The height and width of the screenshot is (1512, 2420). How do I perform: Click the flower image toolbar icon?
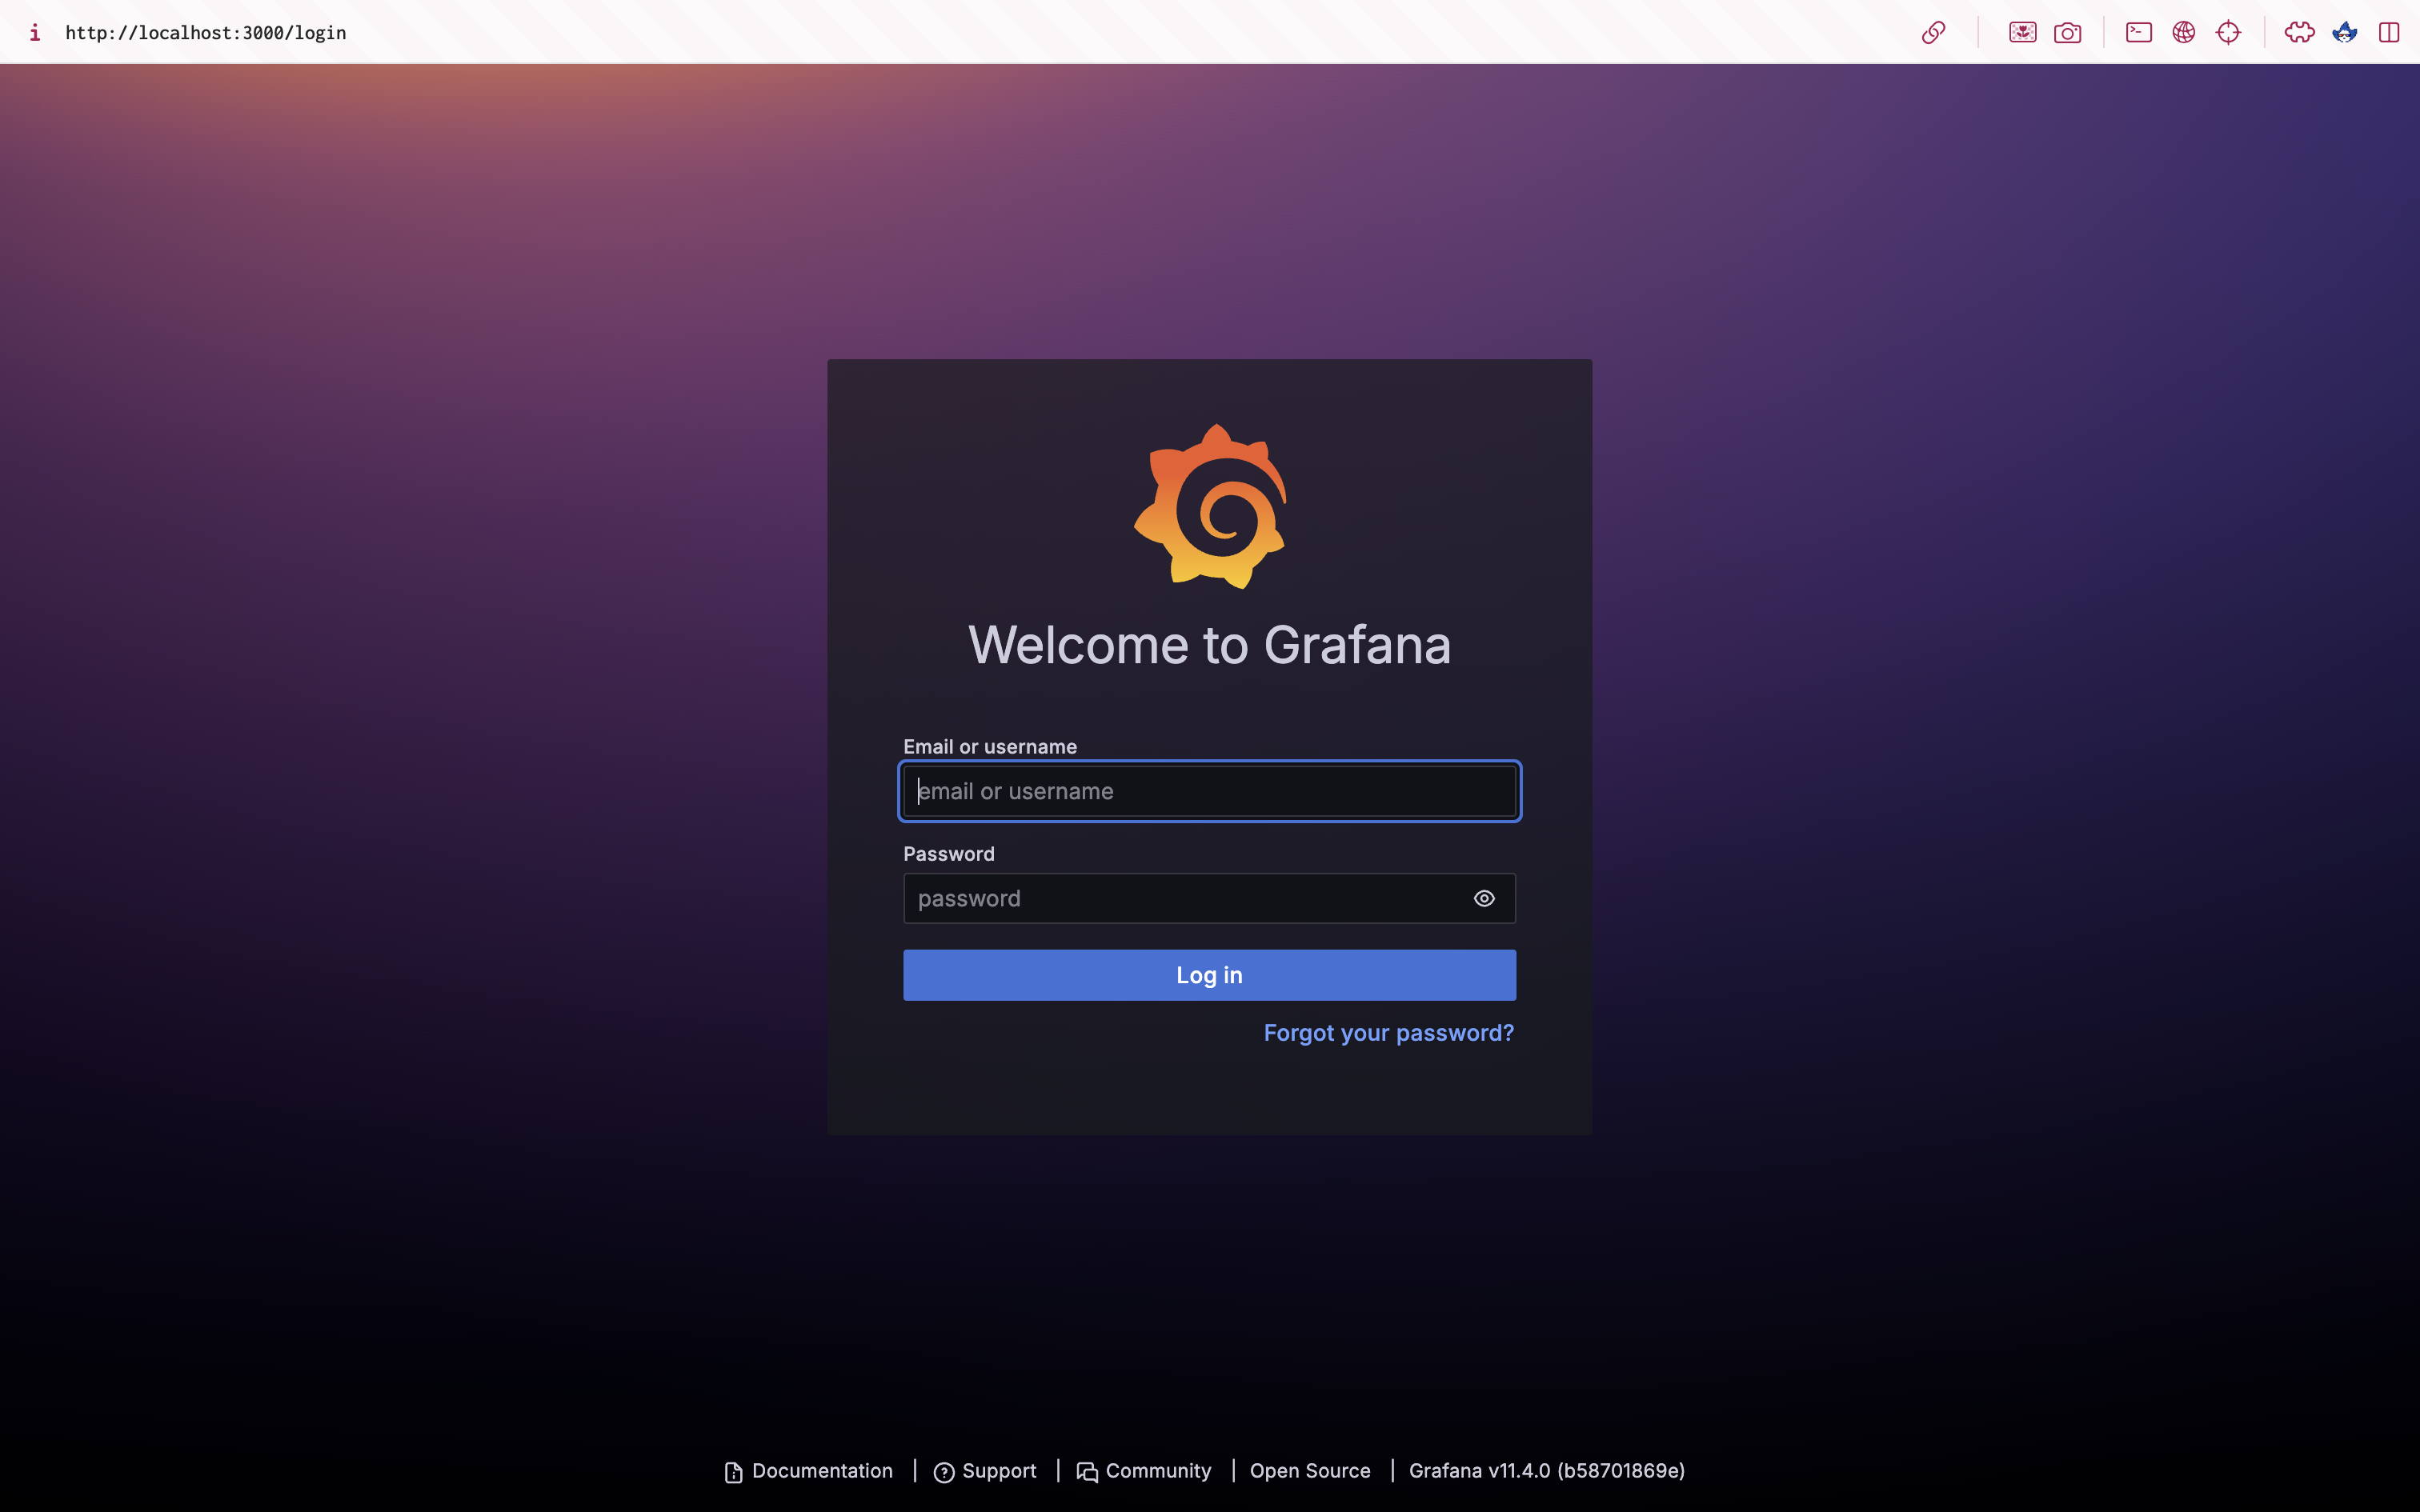click(x=2022, y=32)
